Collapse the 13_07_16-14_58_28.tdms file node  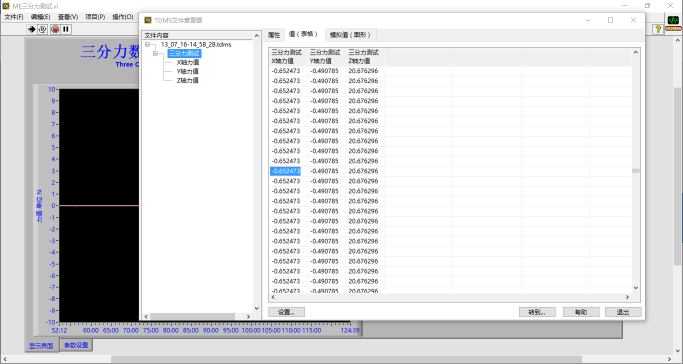[x=147, y=44]
